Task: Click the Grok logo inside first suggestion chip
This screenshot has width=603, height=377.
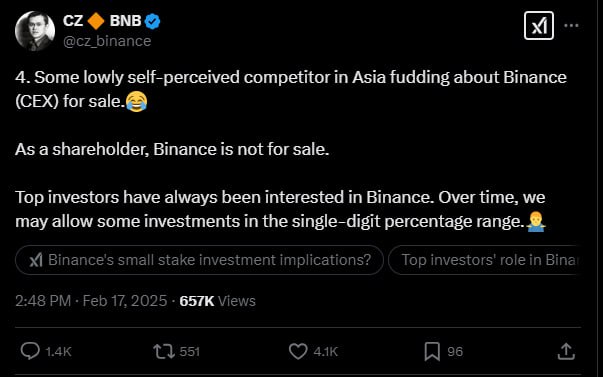Action: (x=36, y=260)
